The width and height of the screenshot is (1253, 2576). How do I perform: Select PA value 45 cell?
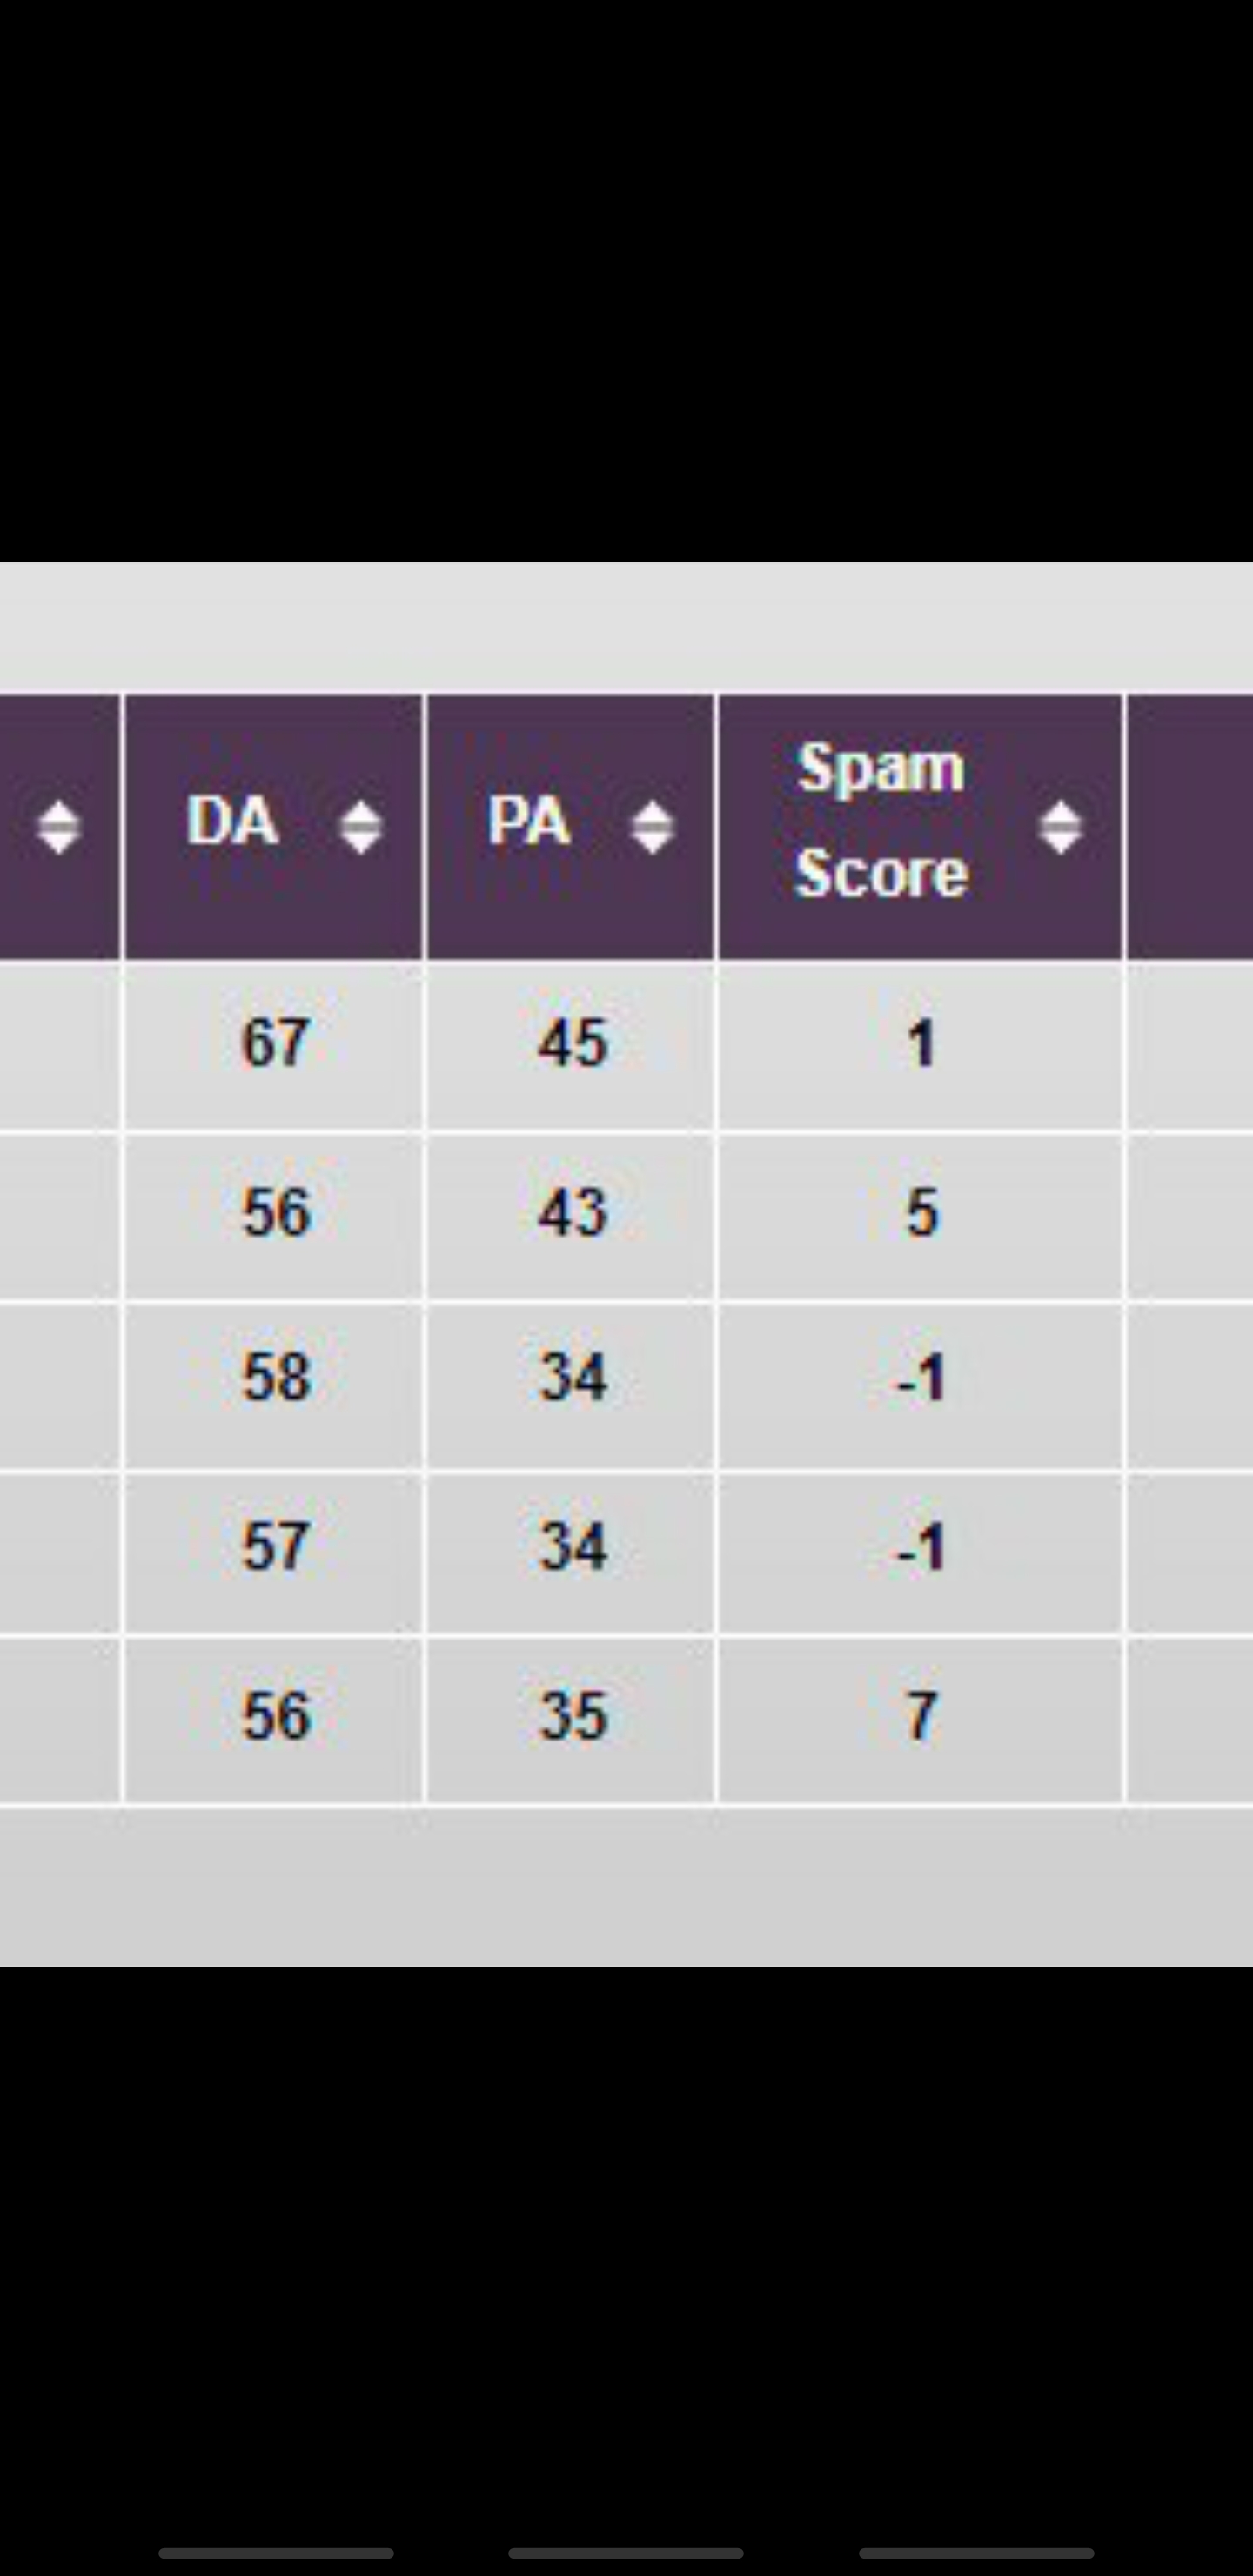point(571,1045)
